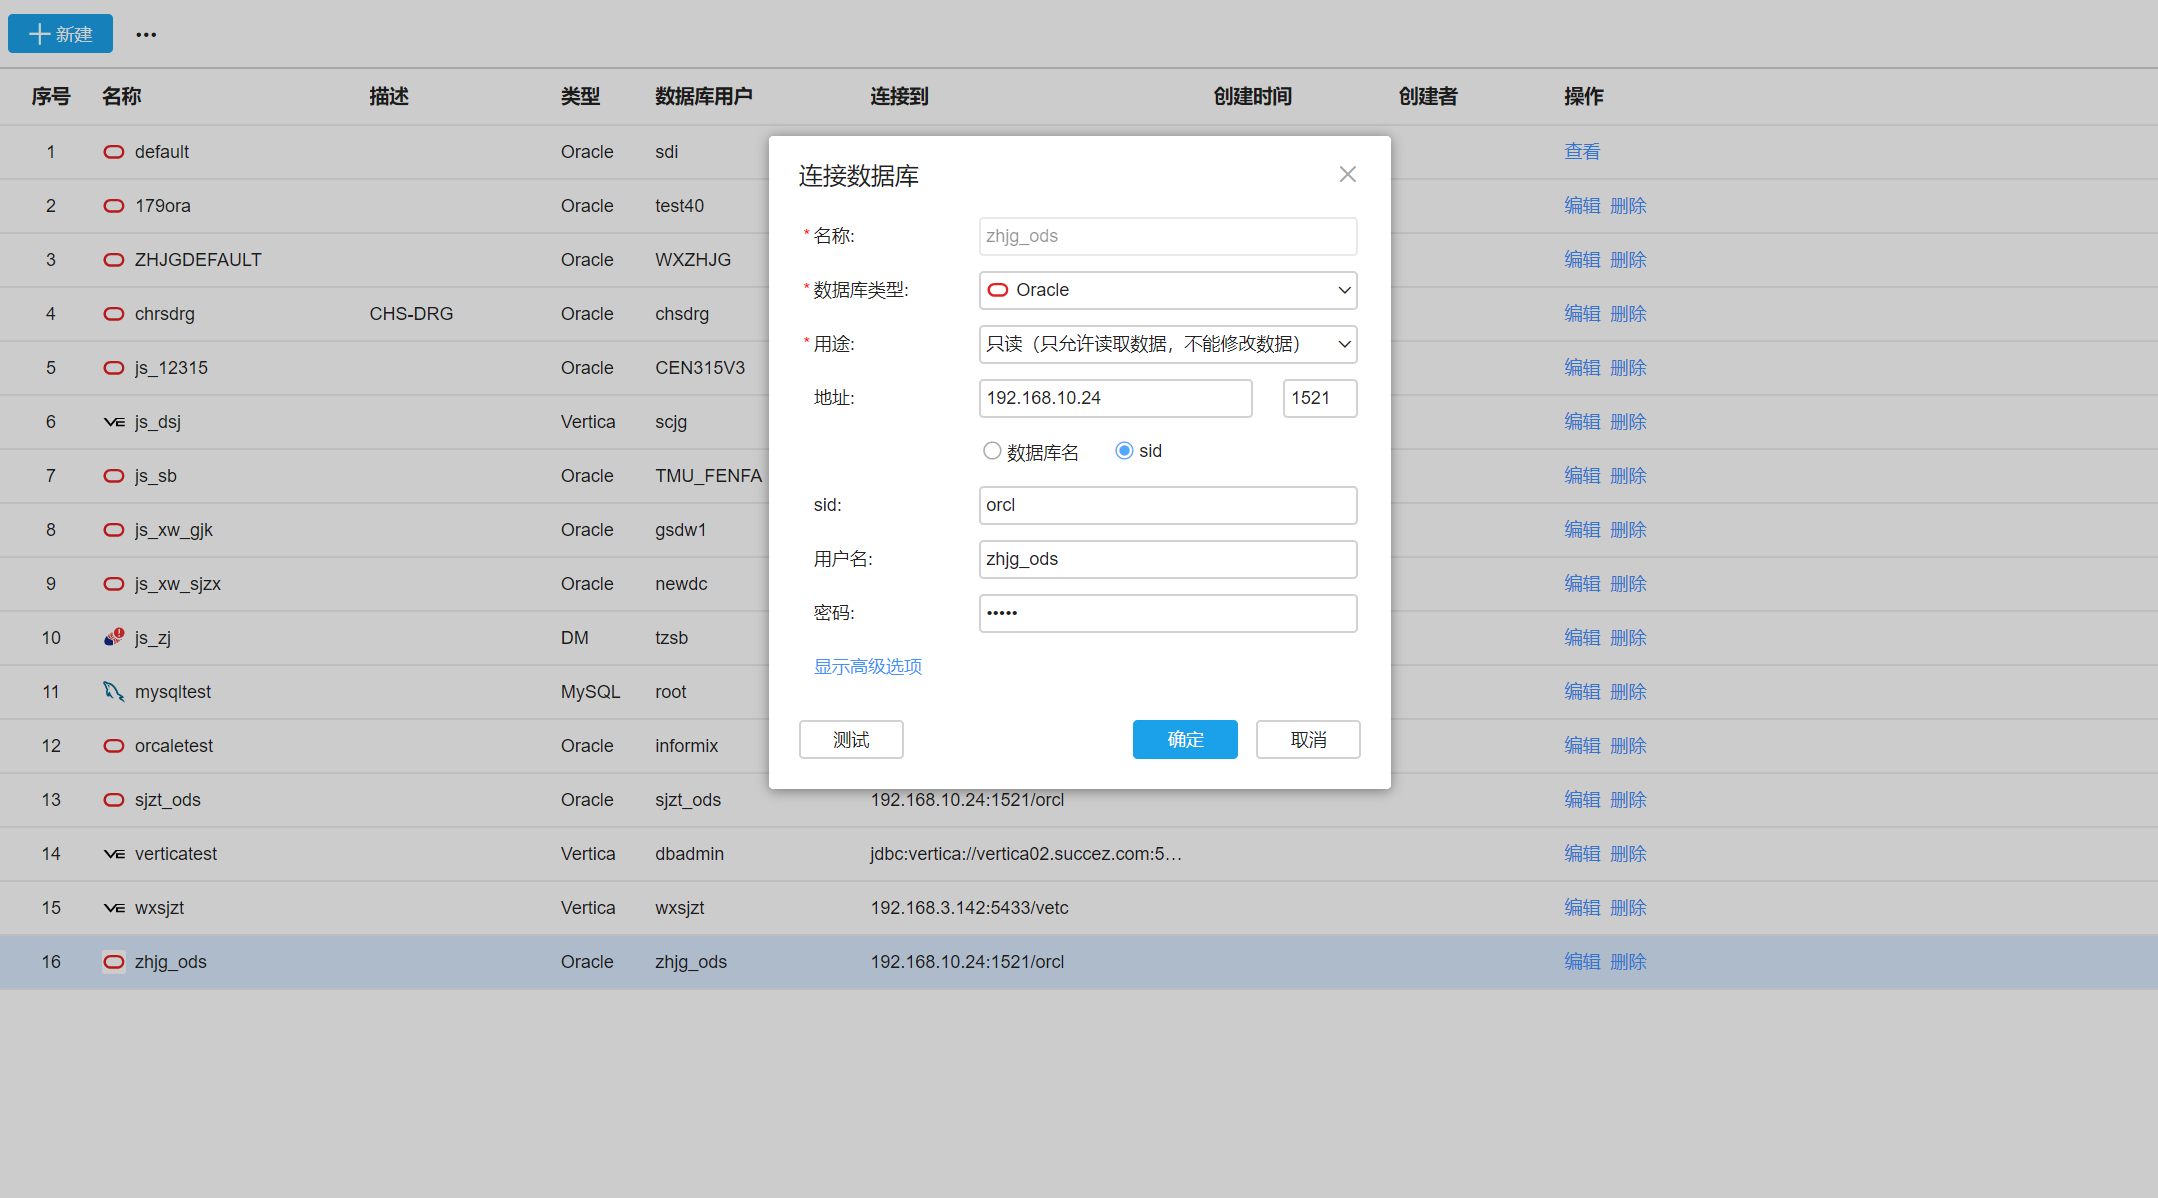The width and height of the screenshot is (2158, 1198).
Task: Click the Oracle icon beside js_12315
Action: [x=114, y=368]
